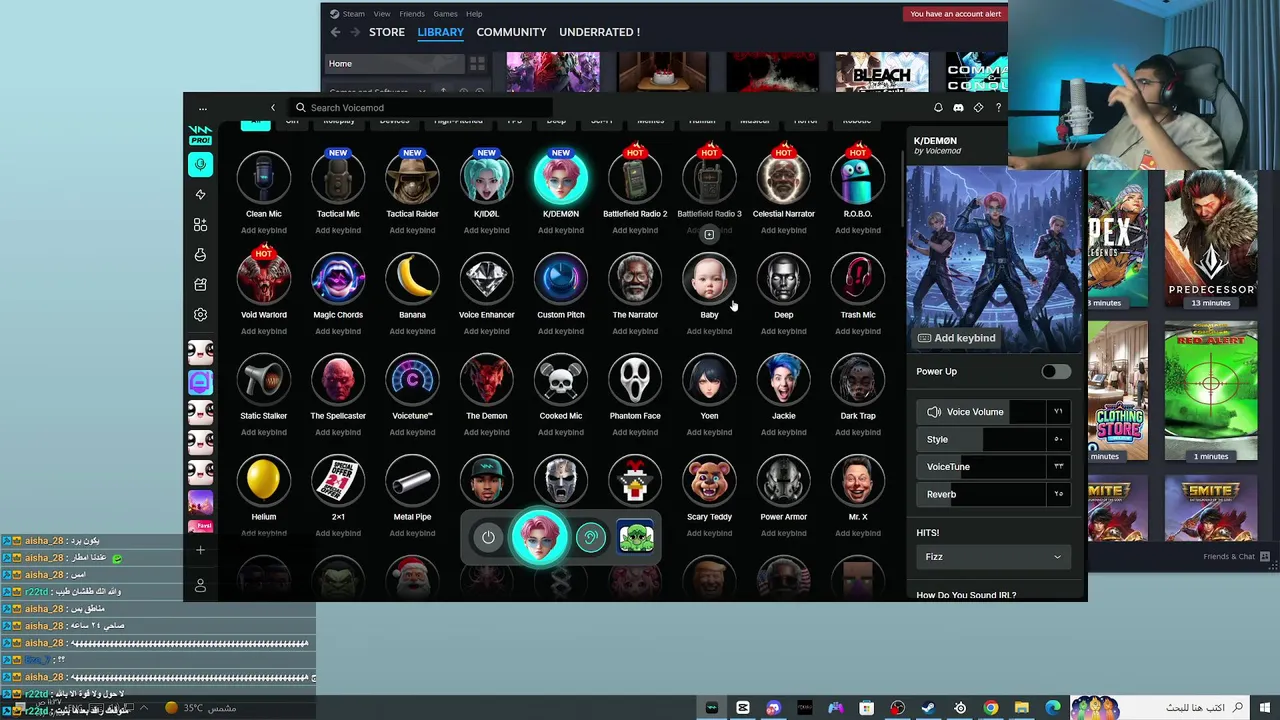1280x720 pixels.
Task: Select the Scary Teddy voice
Action: tap(709, 481)
